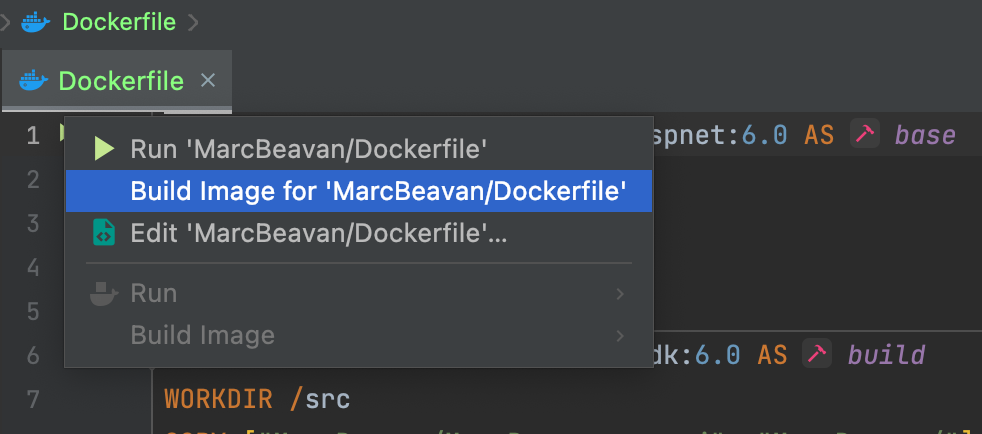Click the hammer icon next to the build stage
This screenshot has width=982, height=434.
[818, 354]
